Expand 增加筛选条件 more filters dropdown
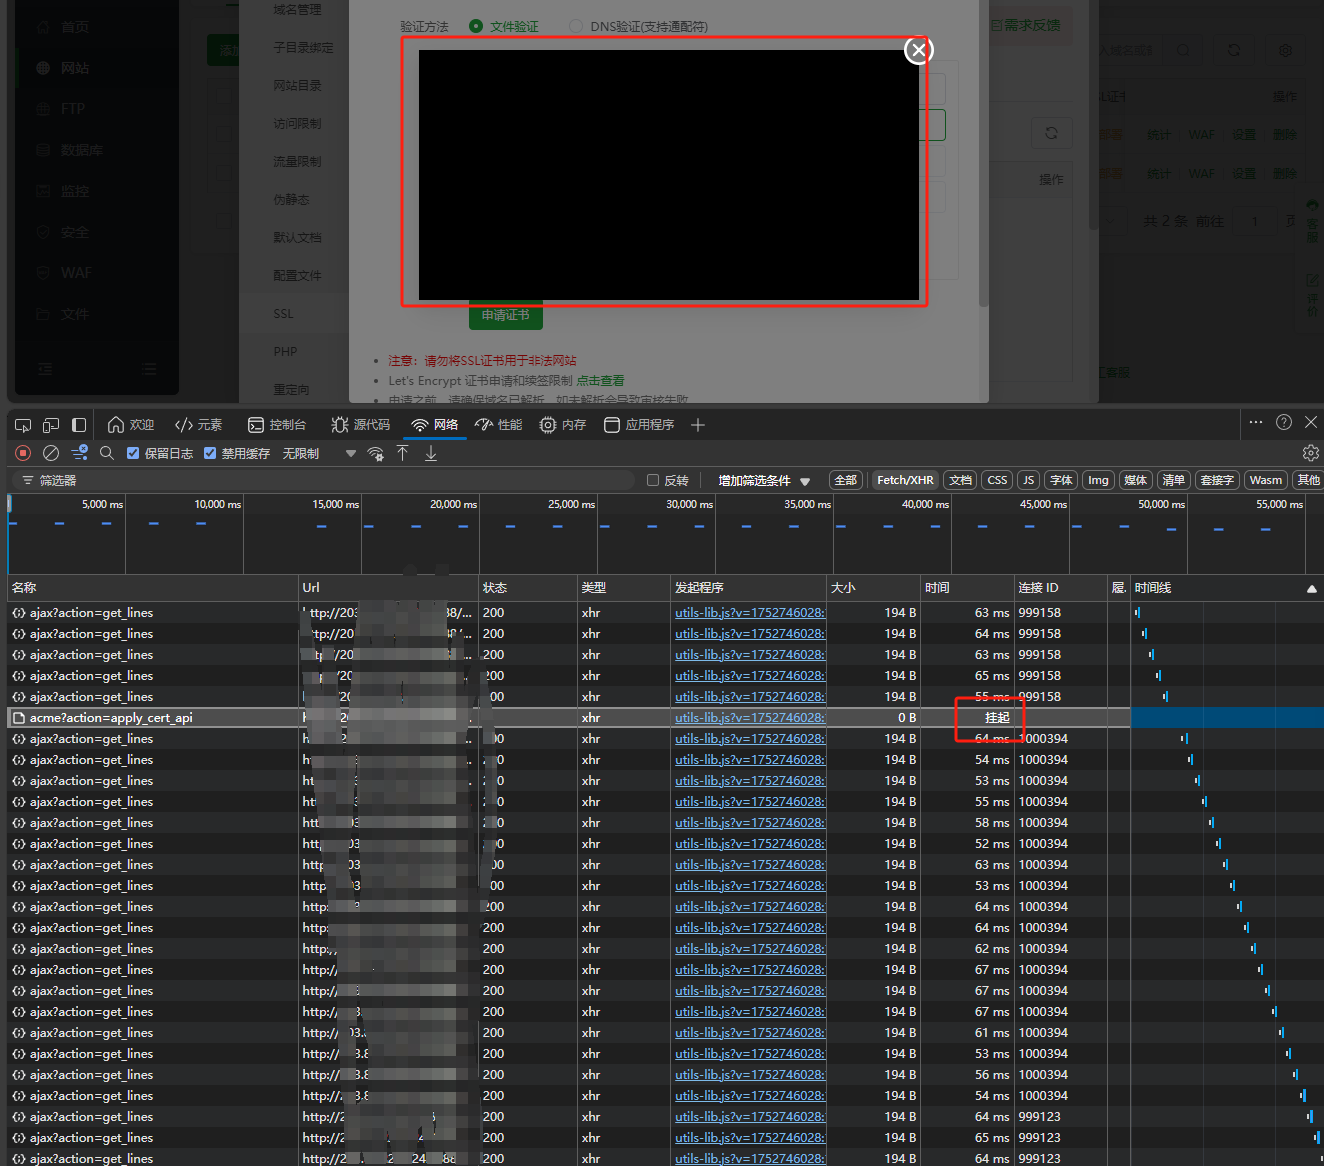 764,481
